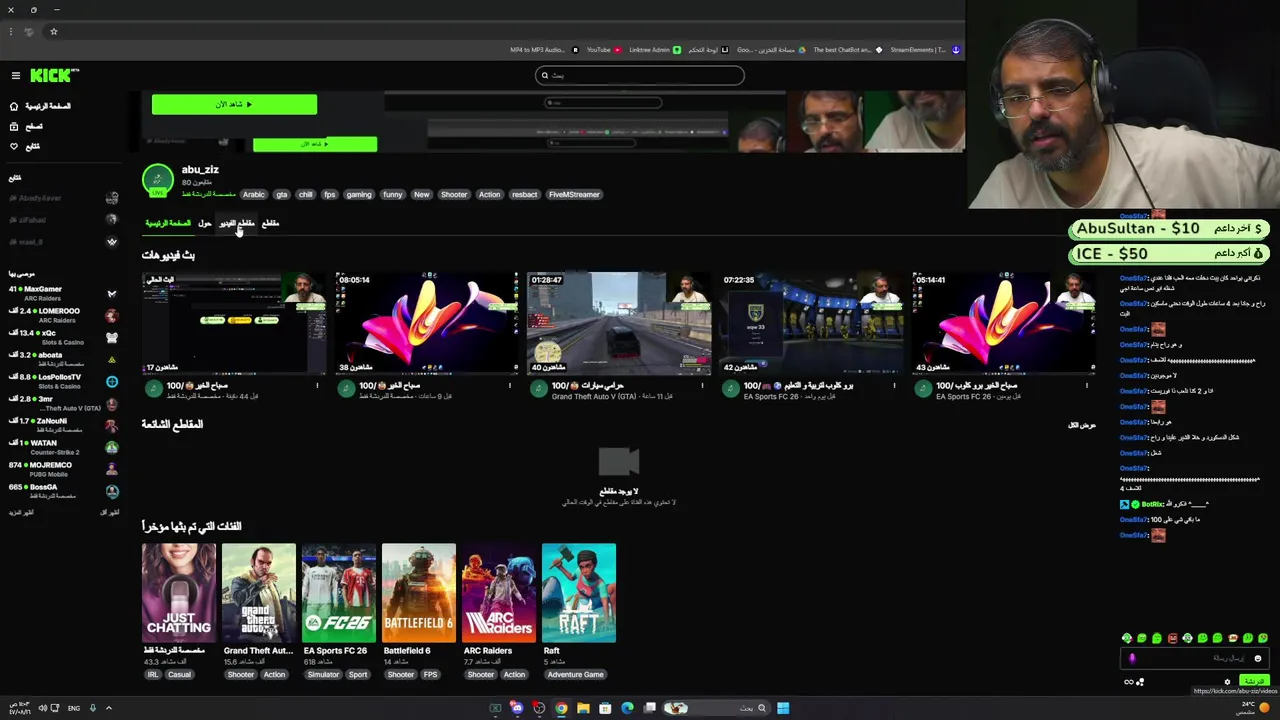
Task: Click the Simulator tag under EA Sports FC 26
Action: tap(323, 675)
